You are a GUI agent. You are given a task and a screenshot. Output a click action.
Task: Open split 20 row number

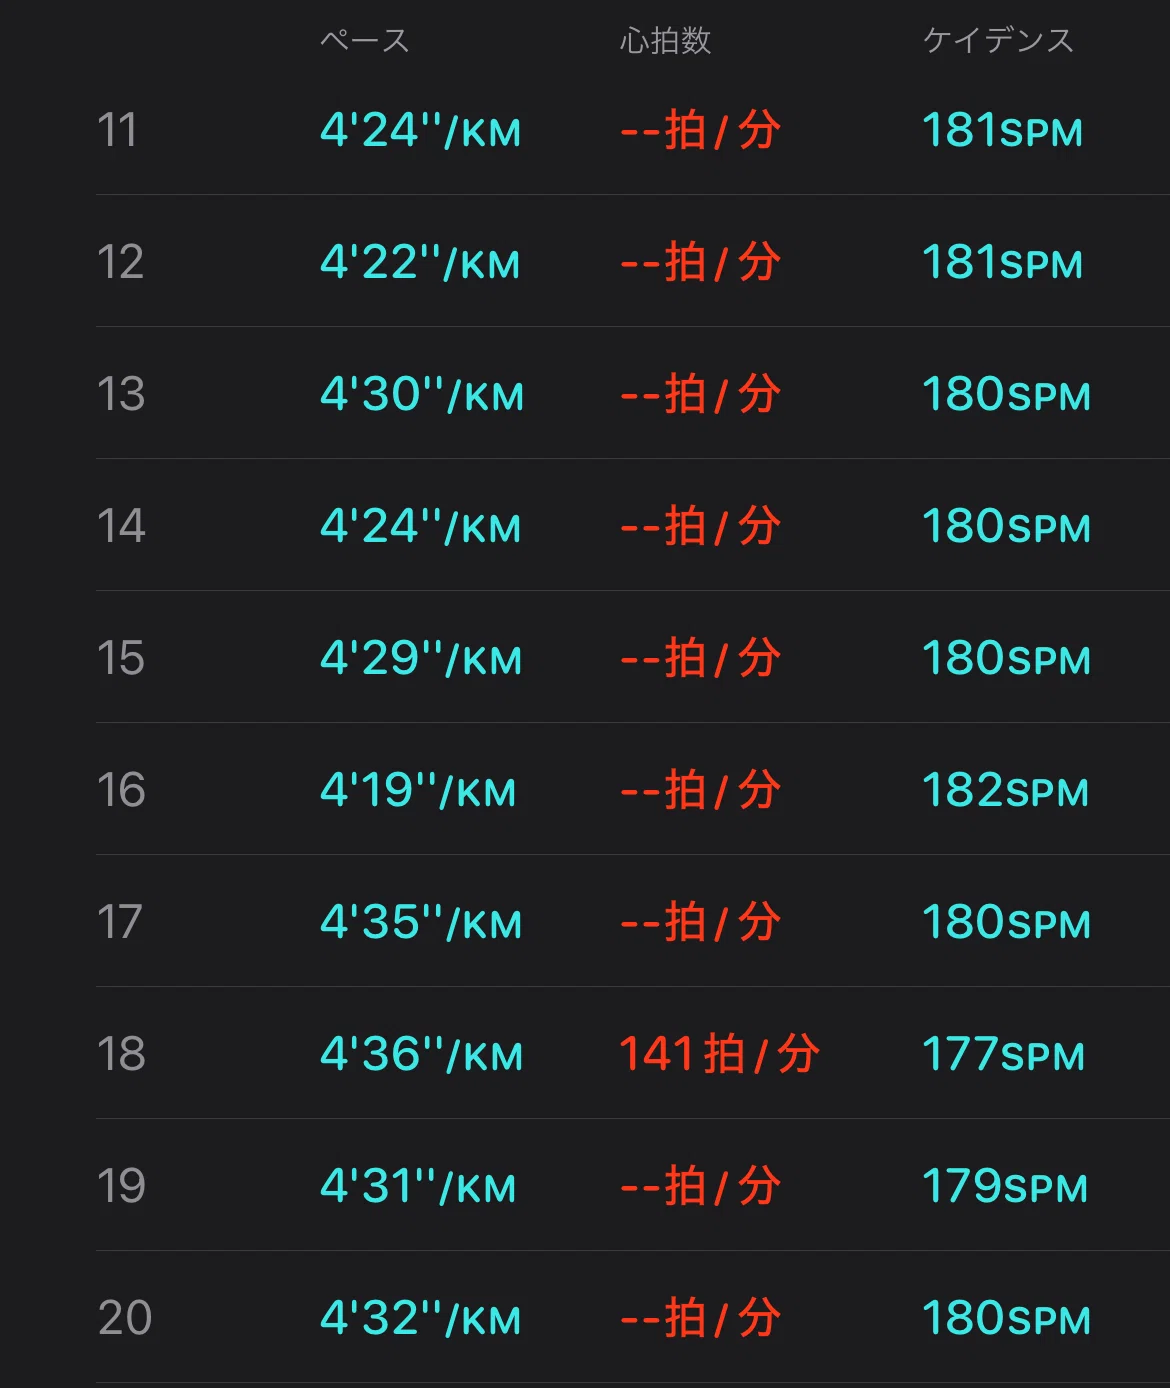[x=124, y=1318]
